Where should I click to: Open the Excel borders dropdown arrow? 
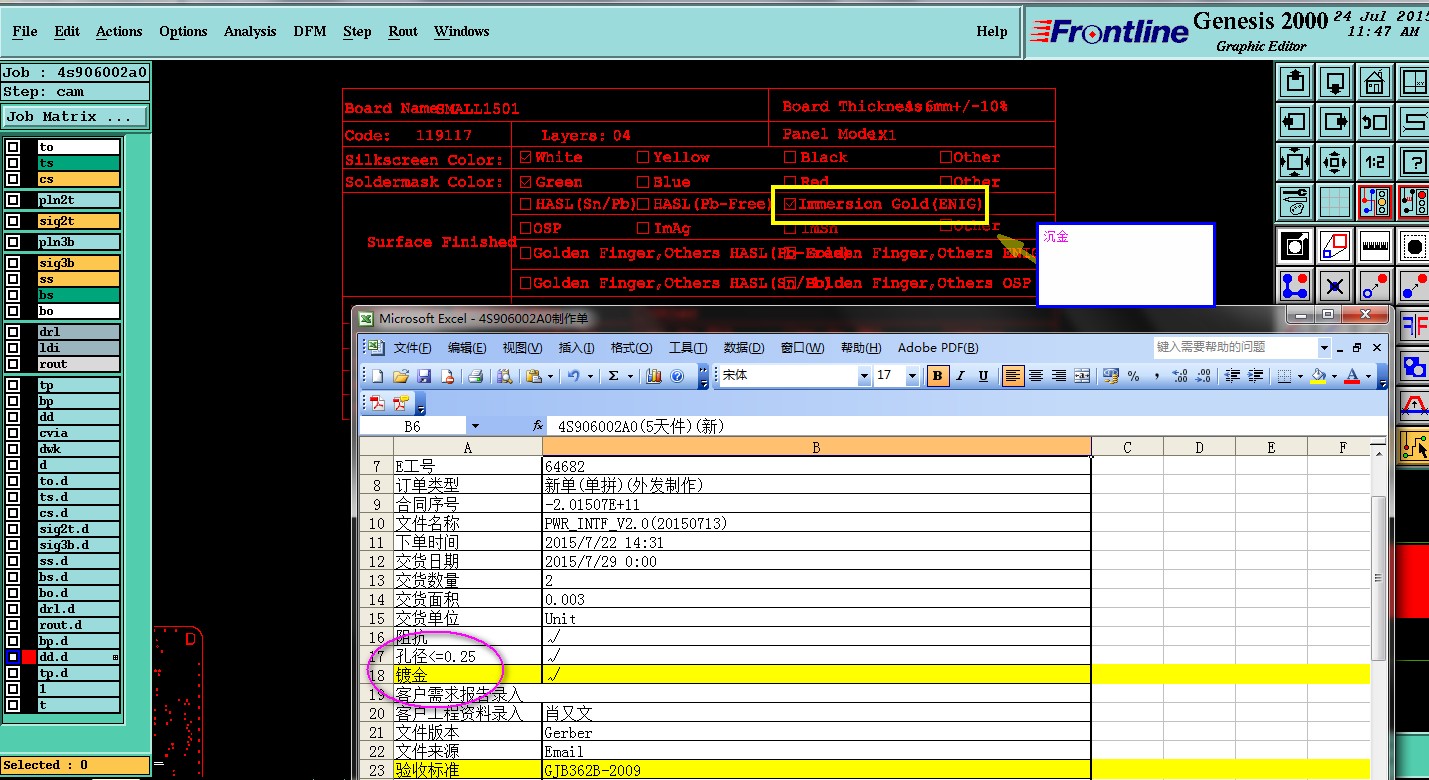(x=1299, y=376)
